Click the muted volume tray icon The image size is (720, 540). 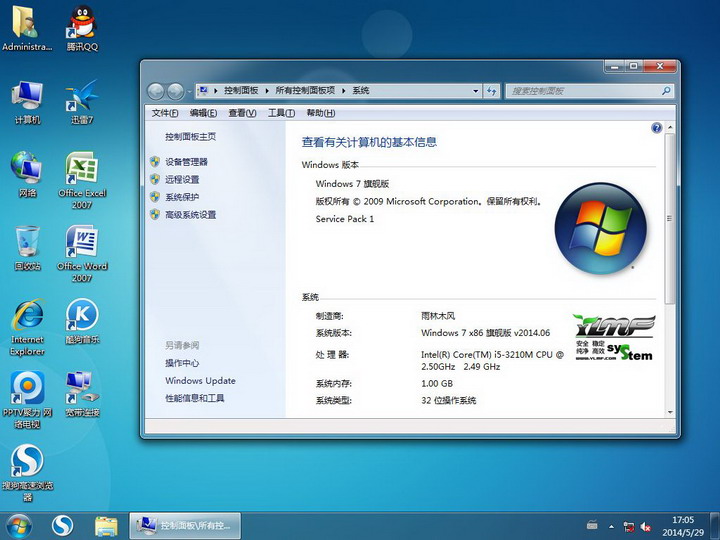pyautogui.click(x=646, y=527)
